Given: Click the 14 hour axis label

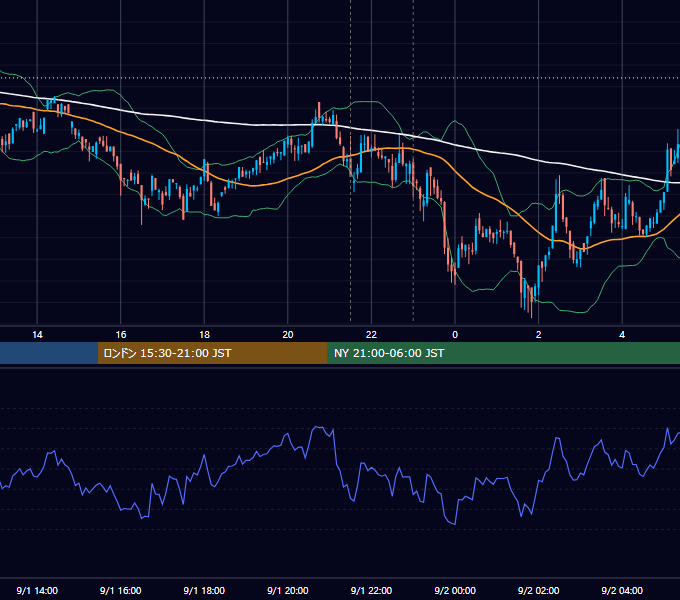Looking at the screenshot, I should coord(37,335).
